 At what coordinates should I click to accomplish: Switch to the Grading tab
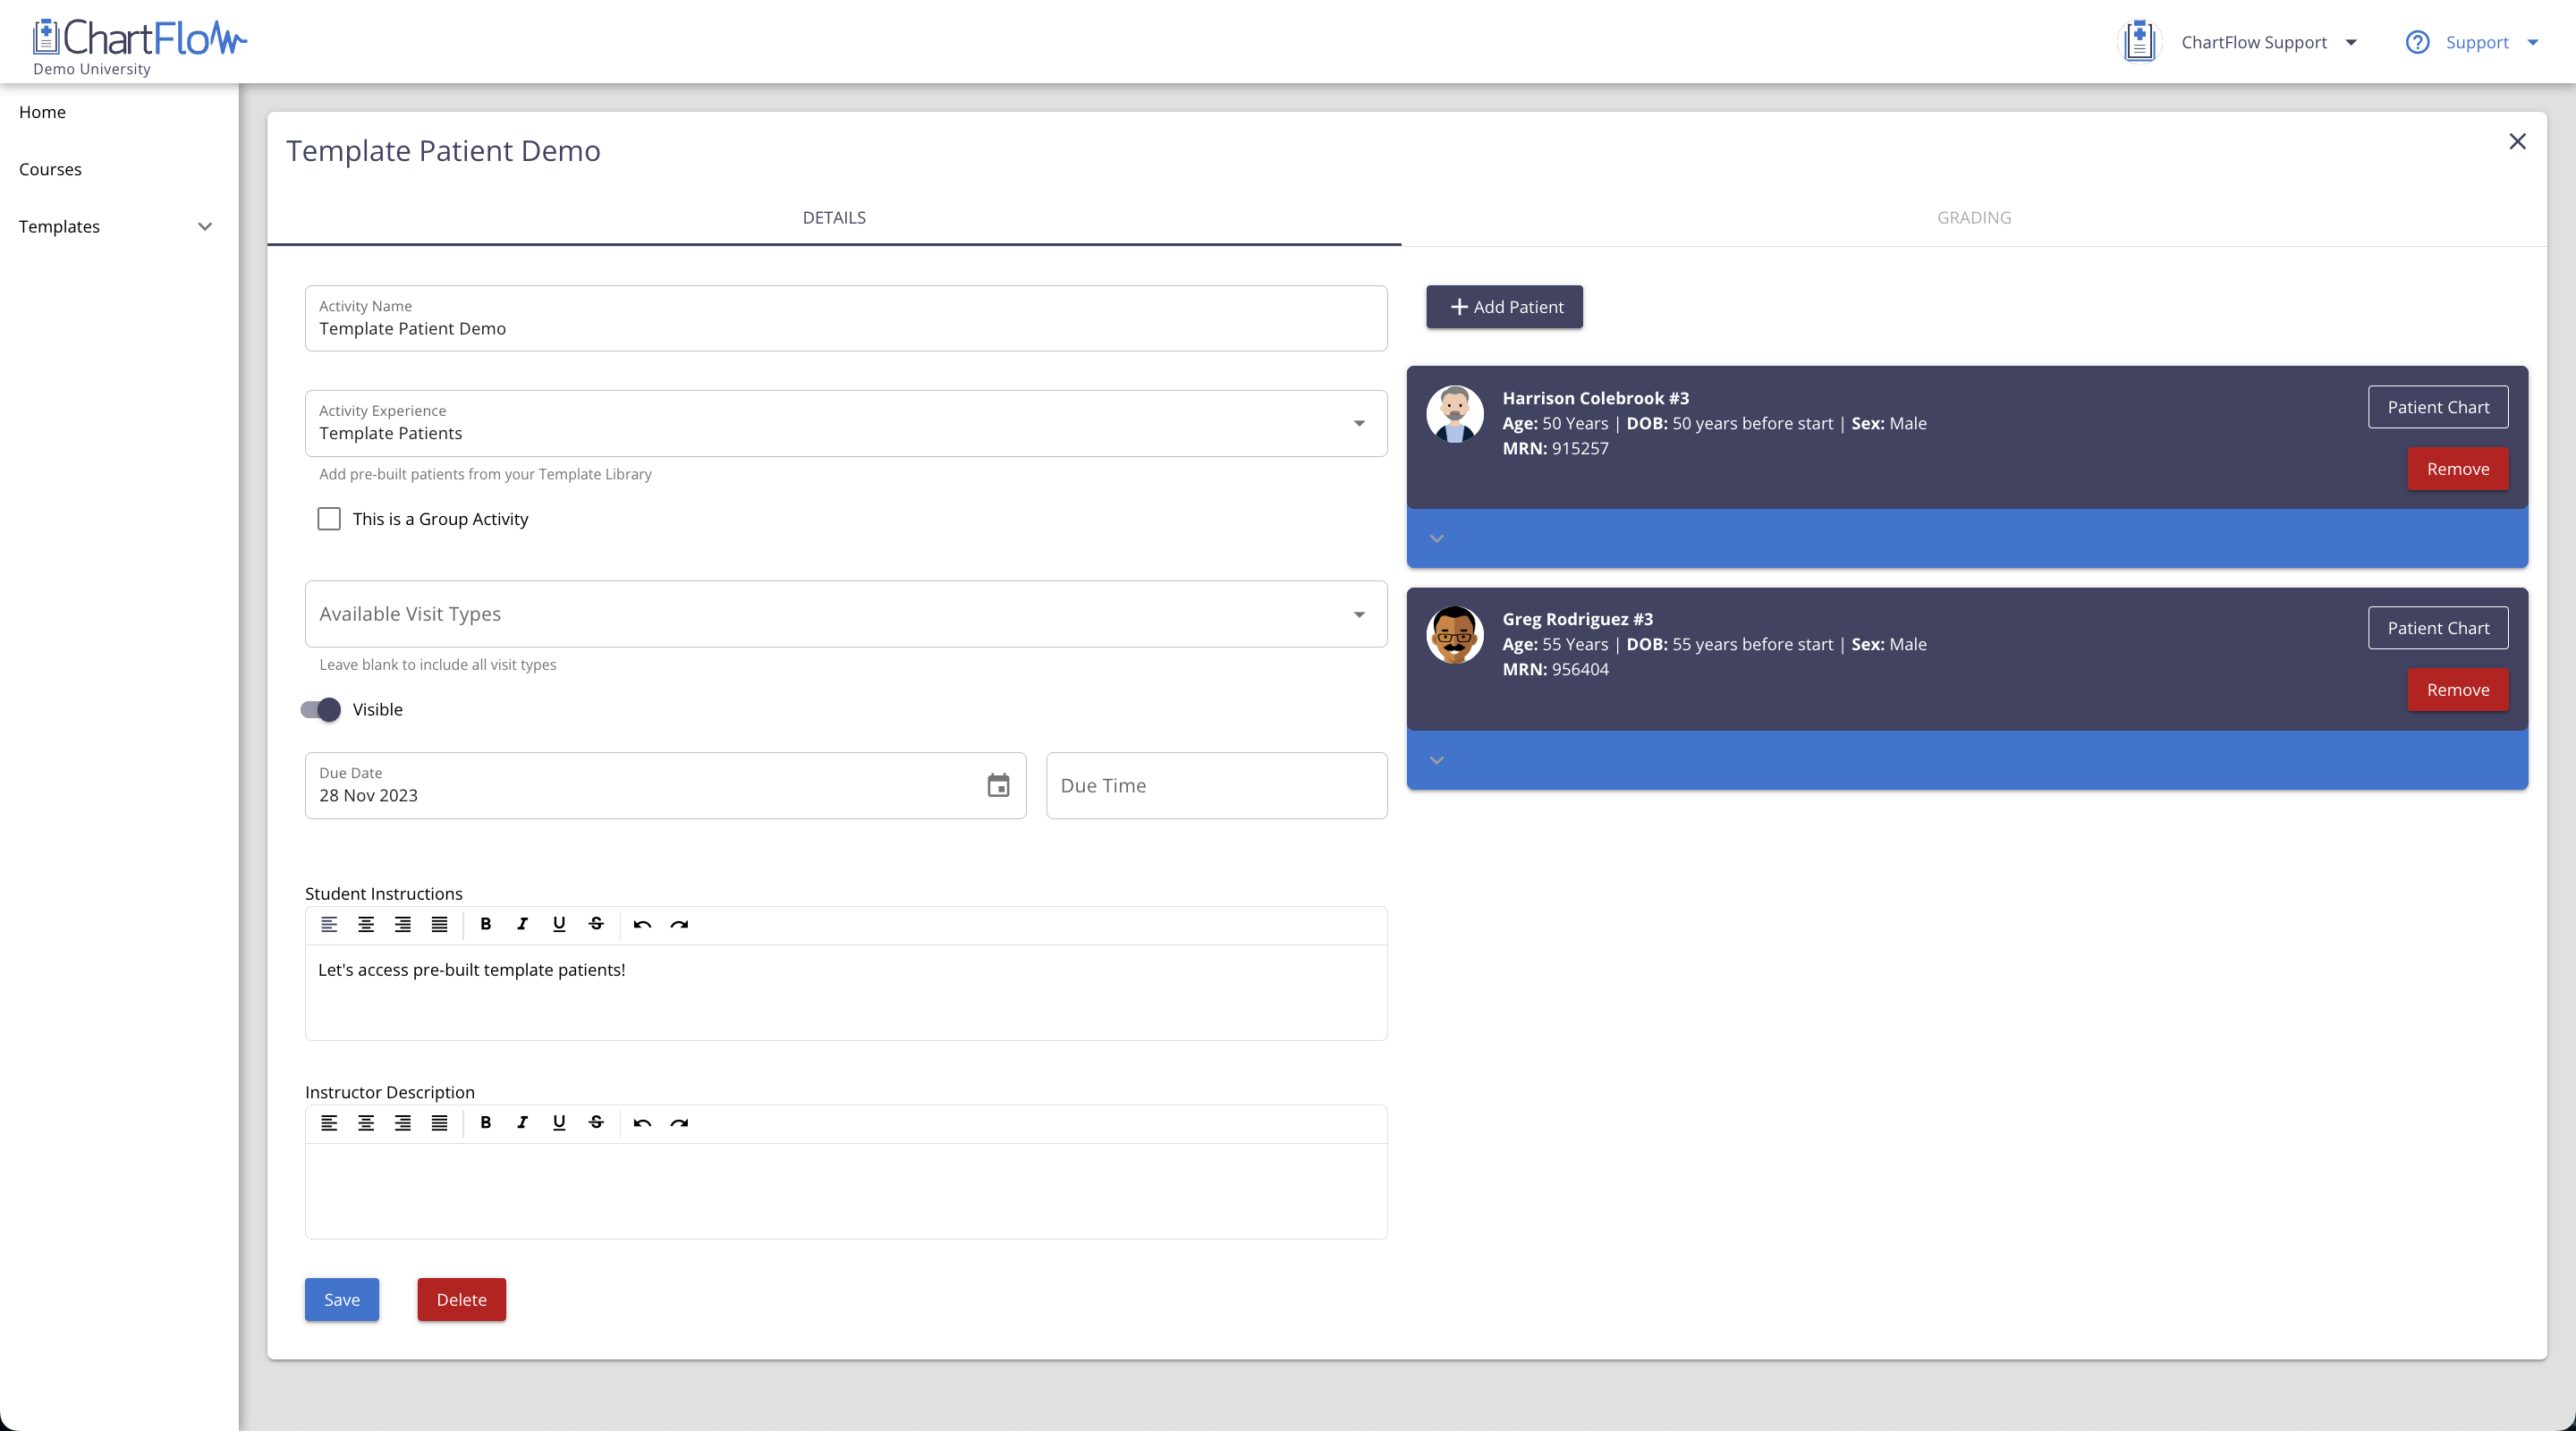(x=1973, y=217)
